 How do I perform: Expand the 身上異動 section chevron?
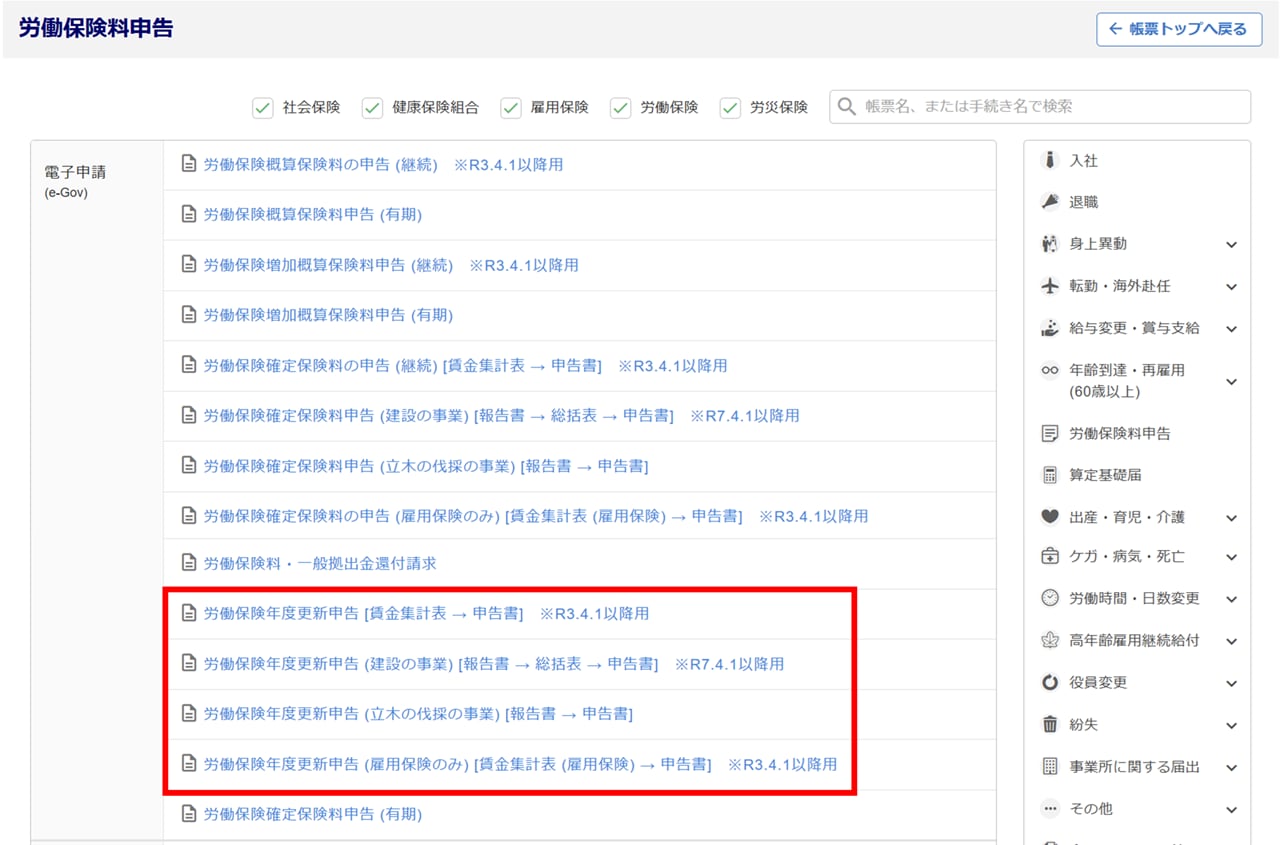pyautogui.click(x=1231, y=245)
